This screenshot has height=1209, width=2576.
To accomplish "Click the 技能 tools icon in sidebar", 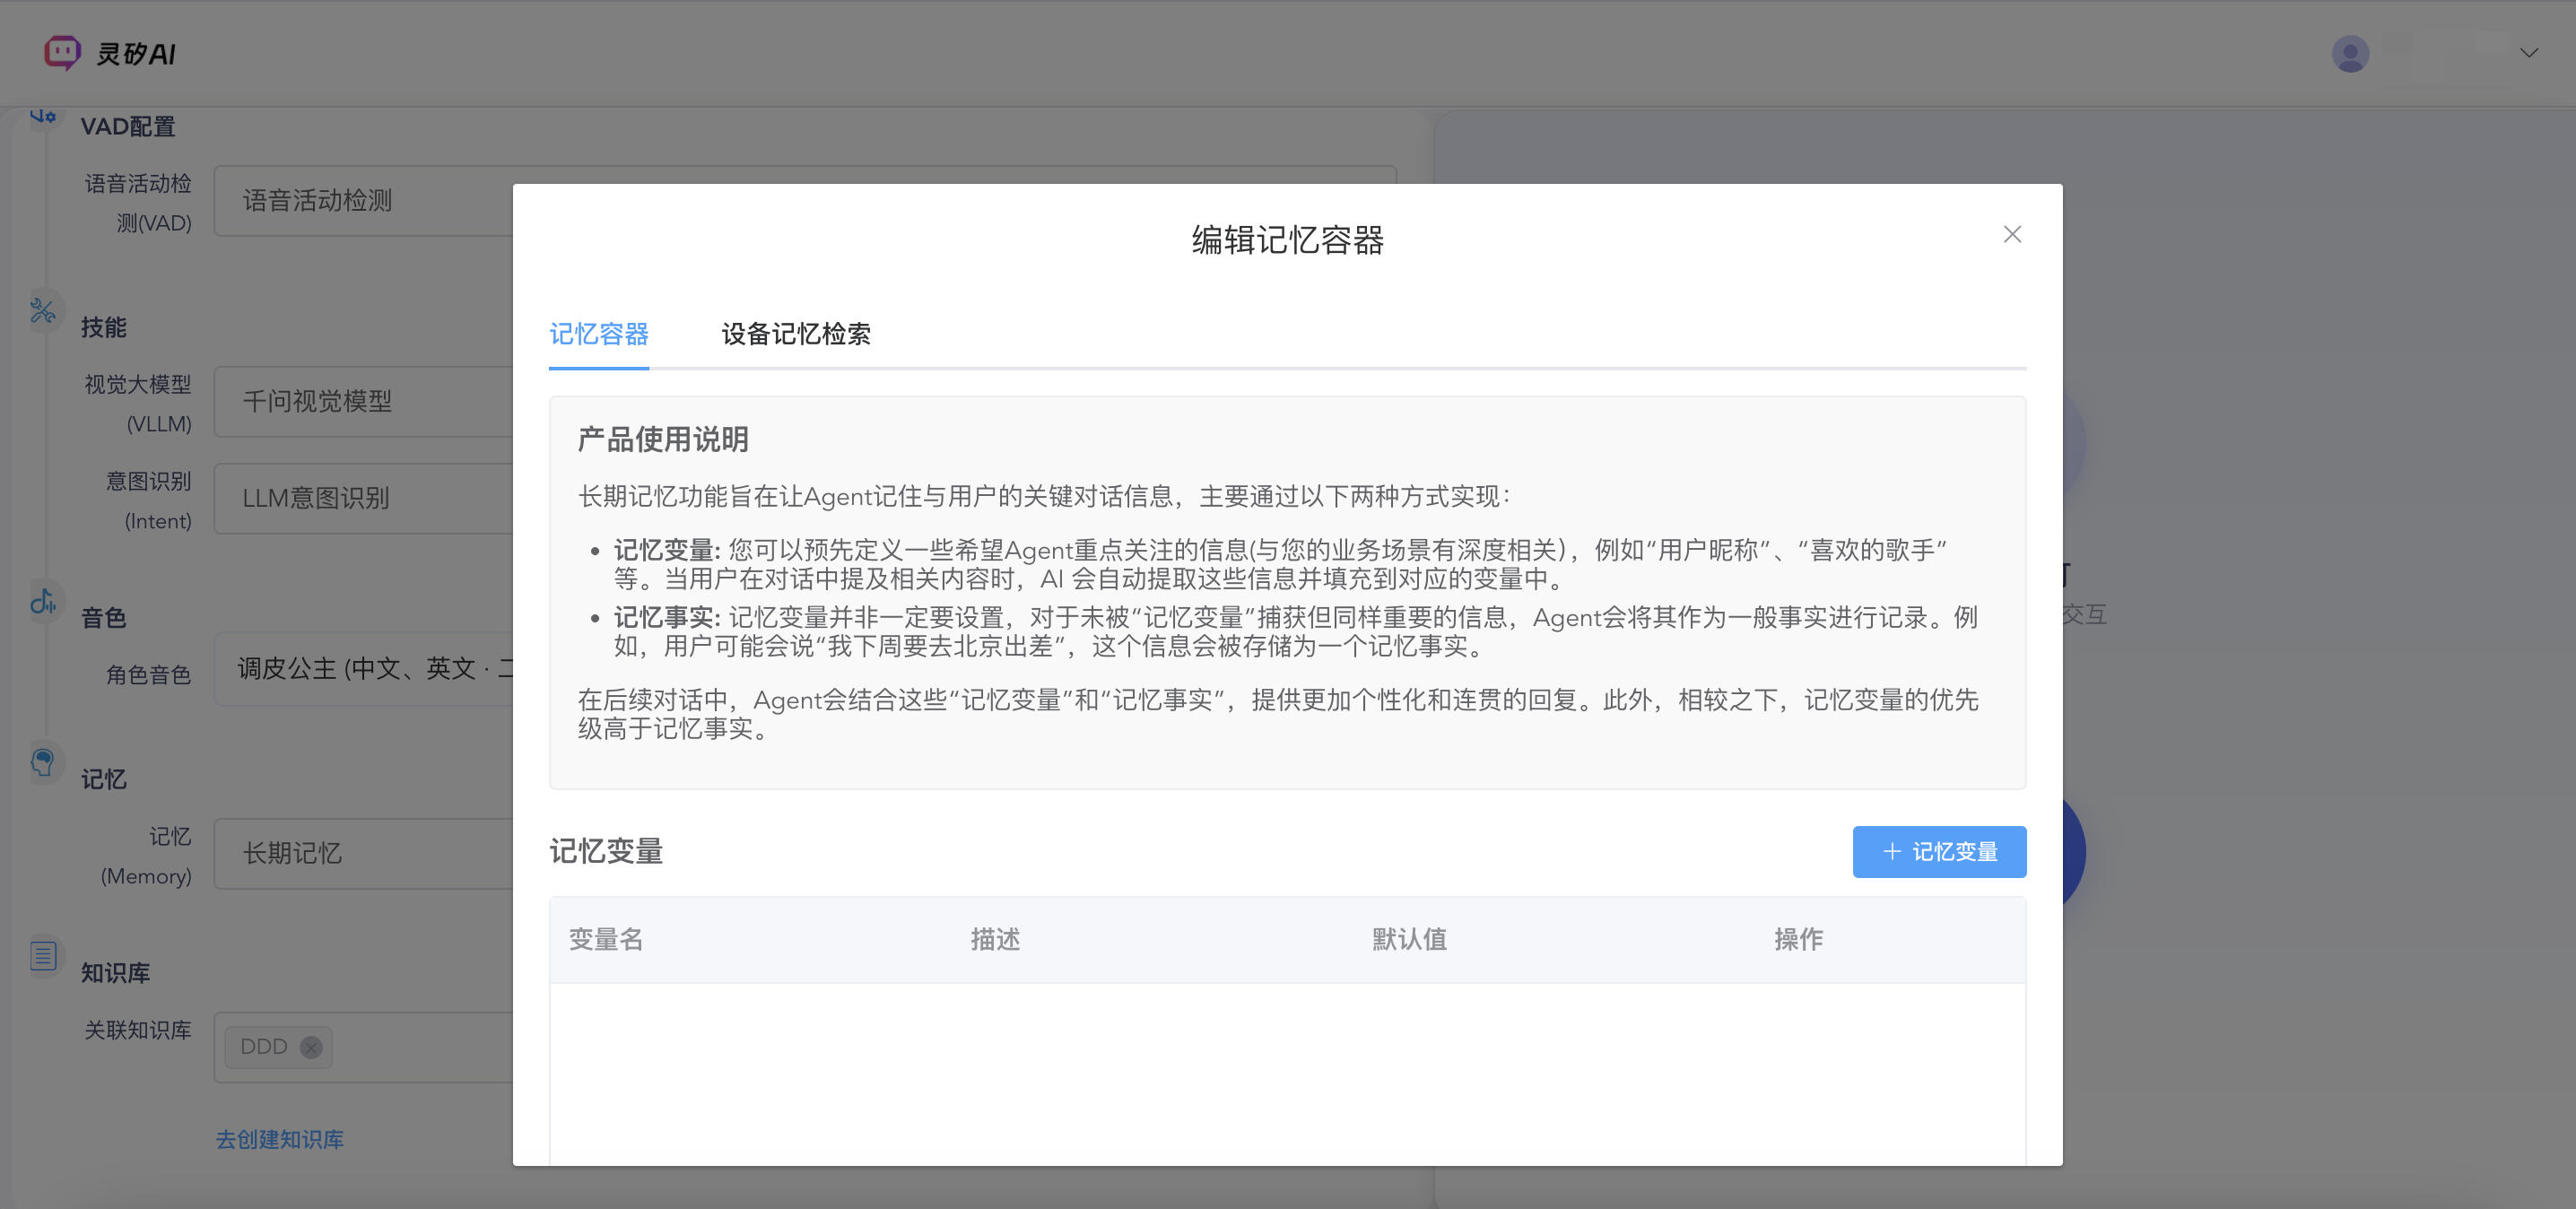I will tap(44, 310).
